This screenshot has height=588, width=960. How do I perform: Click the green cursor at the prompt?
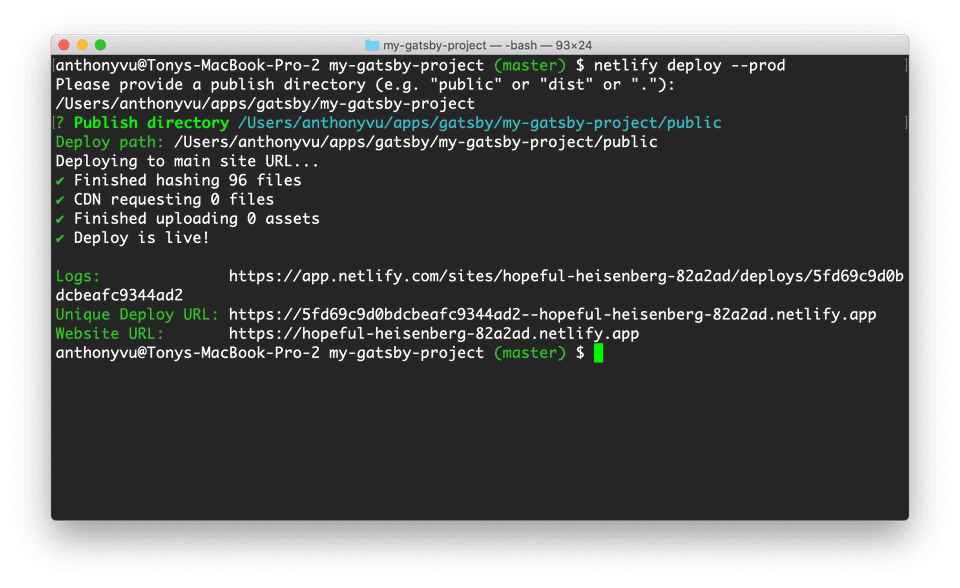pyautogui.click(x=598, y=353)
